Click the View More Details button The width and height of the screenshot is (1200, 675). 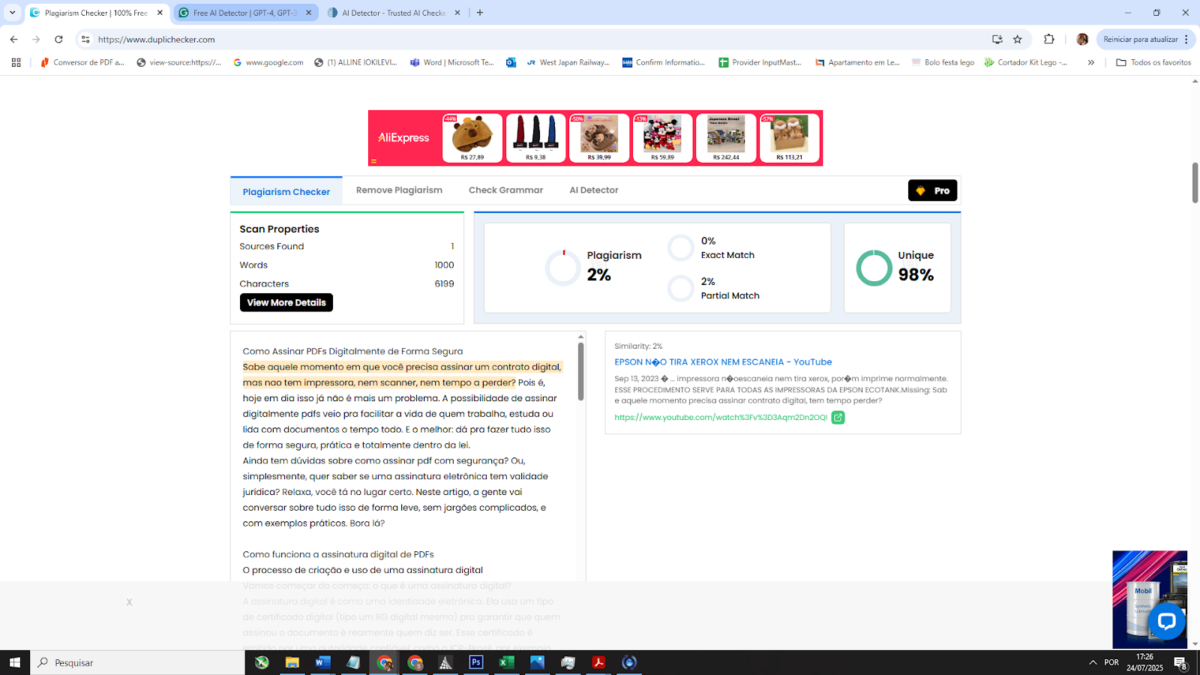[286, 302]
